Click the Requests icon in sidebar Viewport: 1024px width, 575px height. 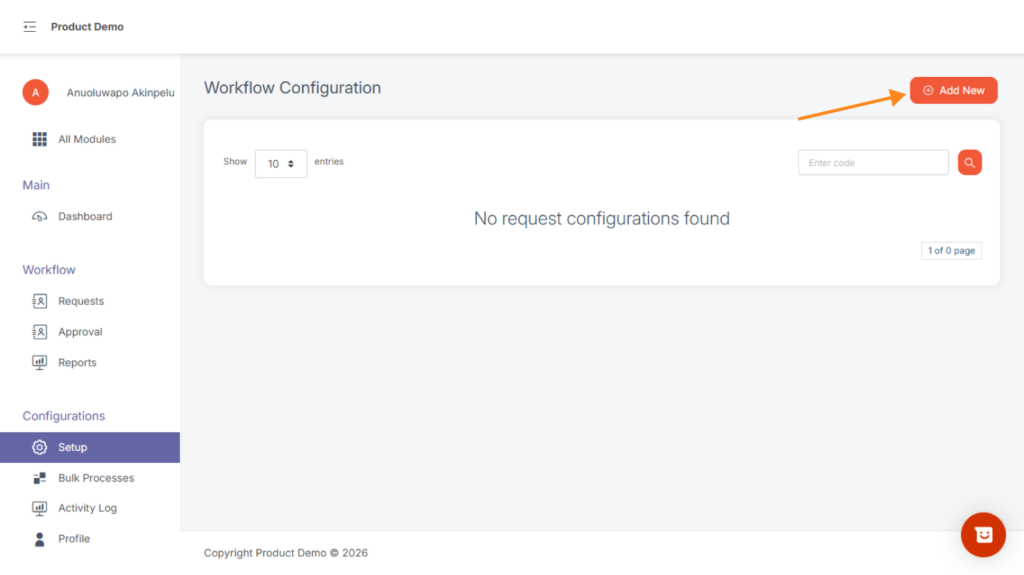point(40,301)
